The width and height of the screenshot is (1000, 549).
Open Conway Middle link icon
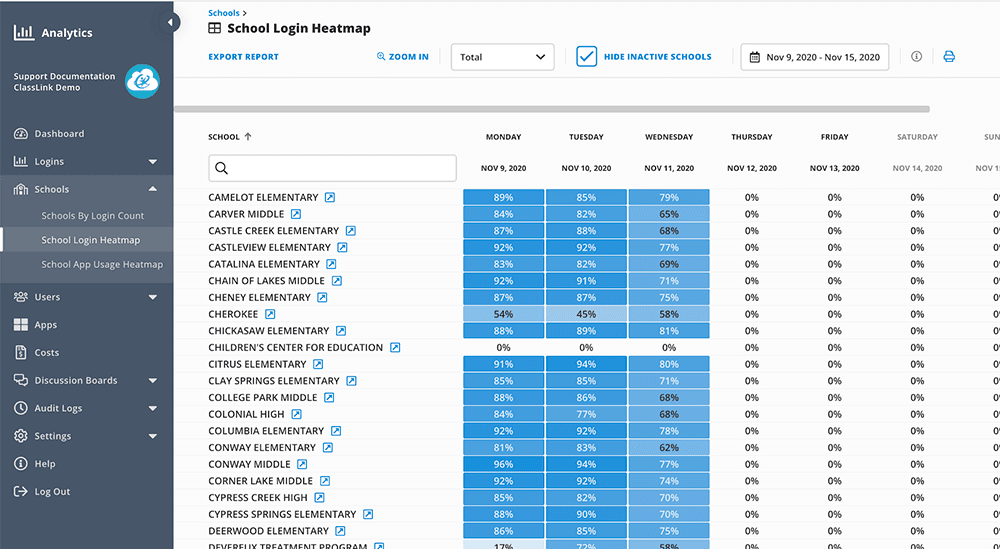click(302, 464)
